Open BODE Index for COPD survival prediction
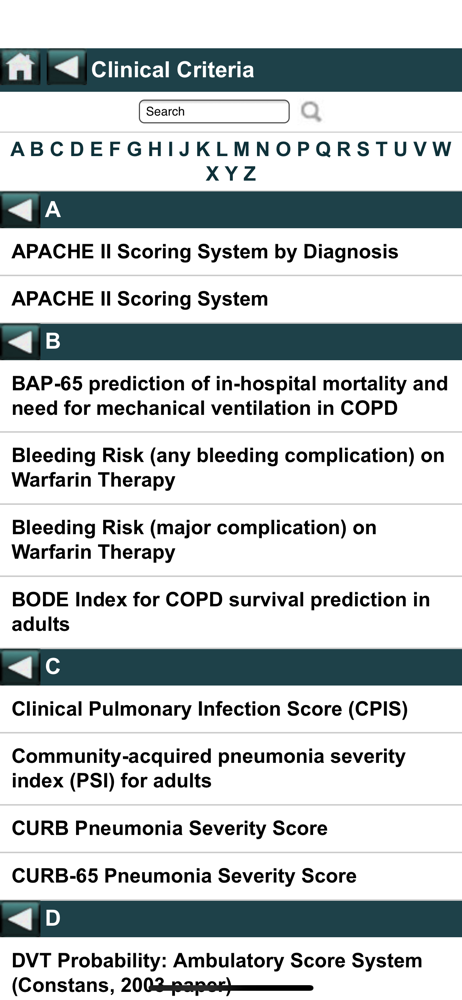 point(231,612)
